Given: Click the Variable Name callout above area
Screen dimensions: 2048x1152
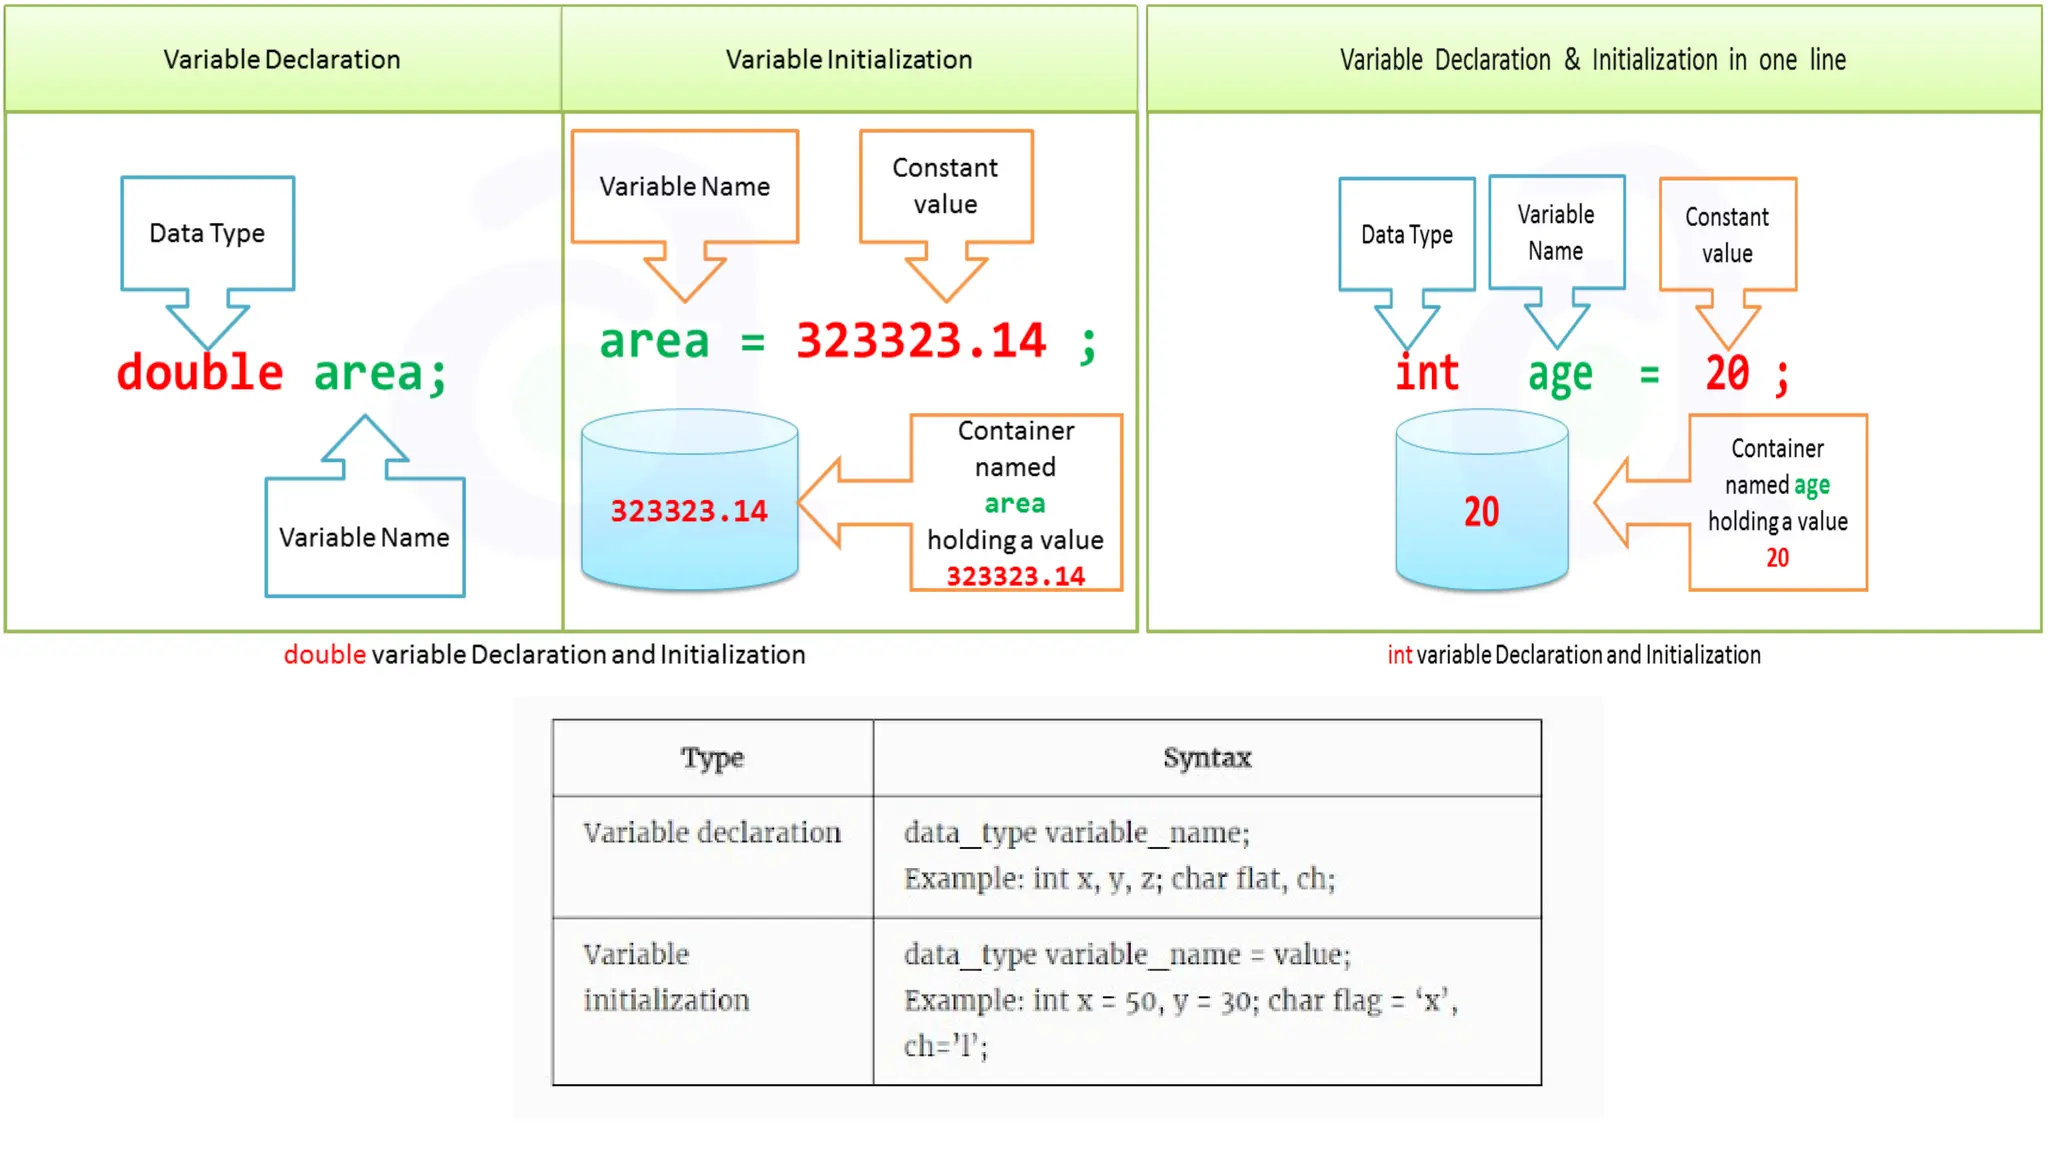Looking at the screenshot, I should (x=685, y=187).
